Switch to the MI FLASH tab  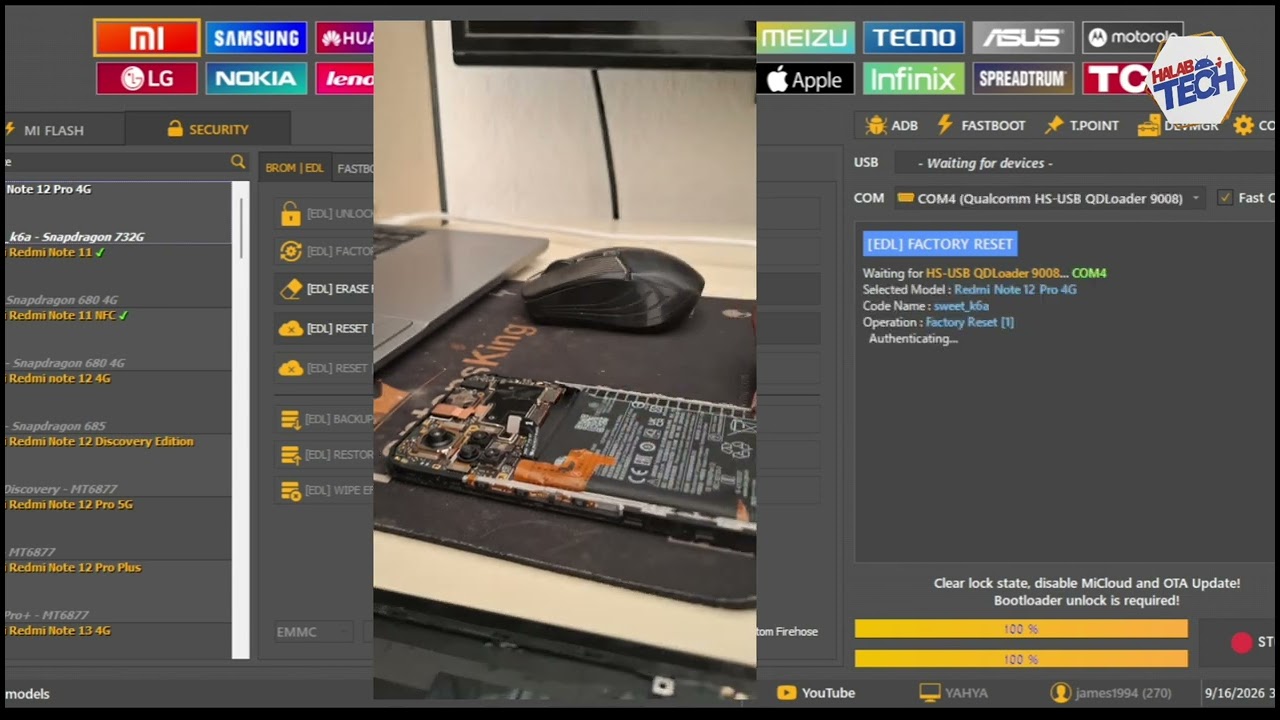click(x=64, y=130)
